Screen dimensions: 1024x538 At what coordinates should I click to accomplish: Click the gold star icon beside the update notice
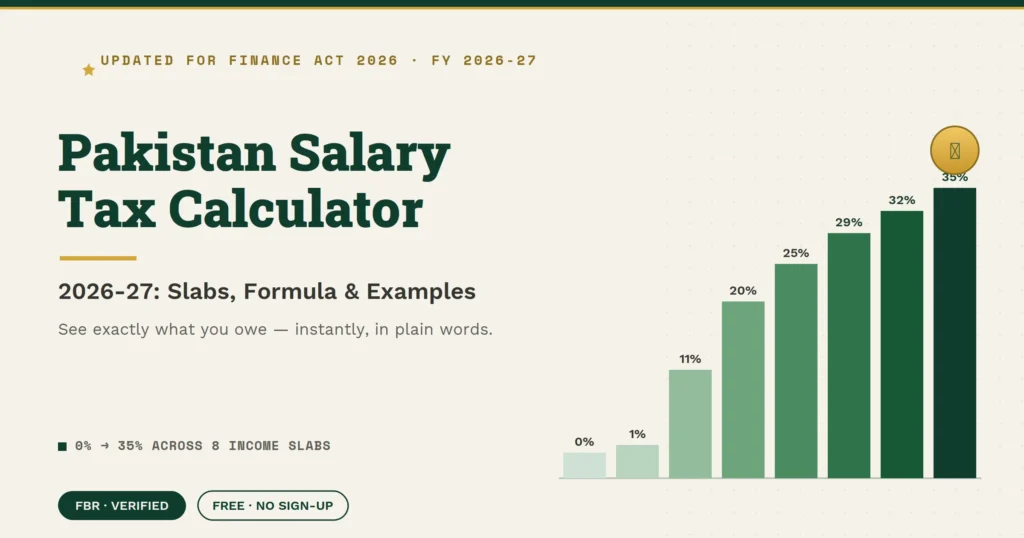coord(89,70)
